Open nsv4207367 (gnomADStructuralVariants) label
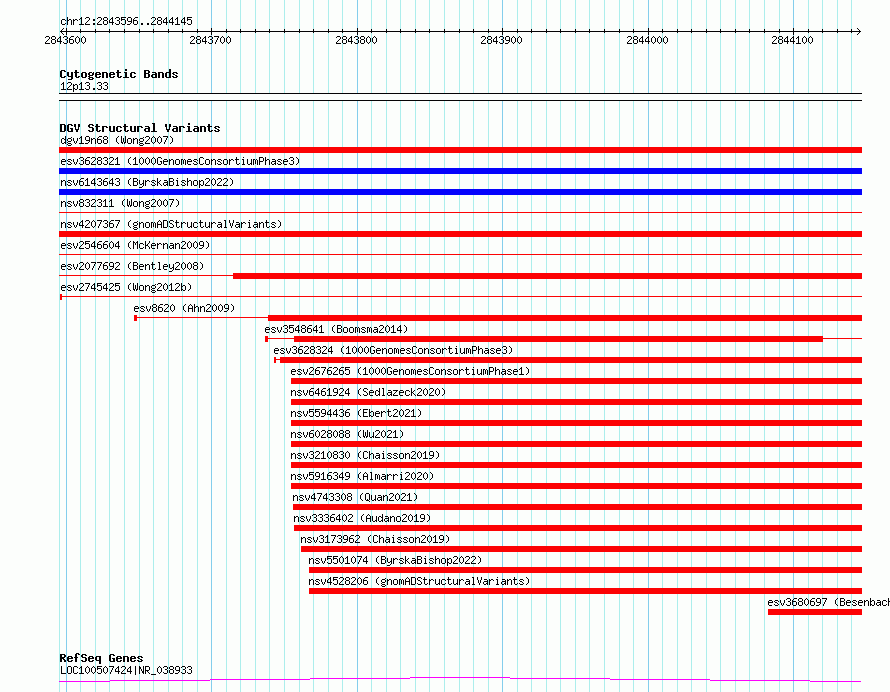Screen dimensions: 890x692 [x=171, y=224]
